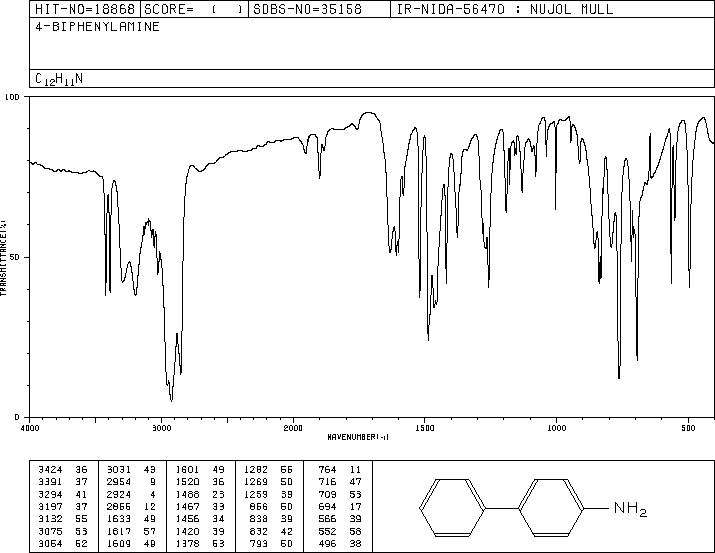
Task: Click the molecular formula C12H11N
Action: tap(59, 79)
